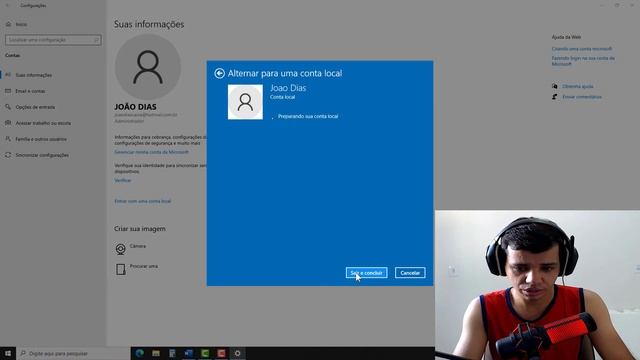Click the envelope icon beside 'Email e contas'
This screenshot has width=640, height=360.
tap(8, 91)
